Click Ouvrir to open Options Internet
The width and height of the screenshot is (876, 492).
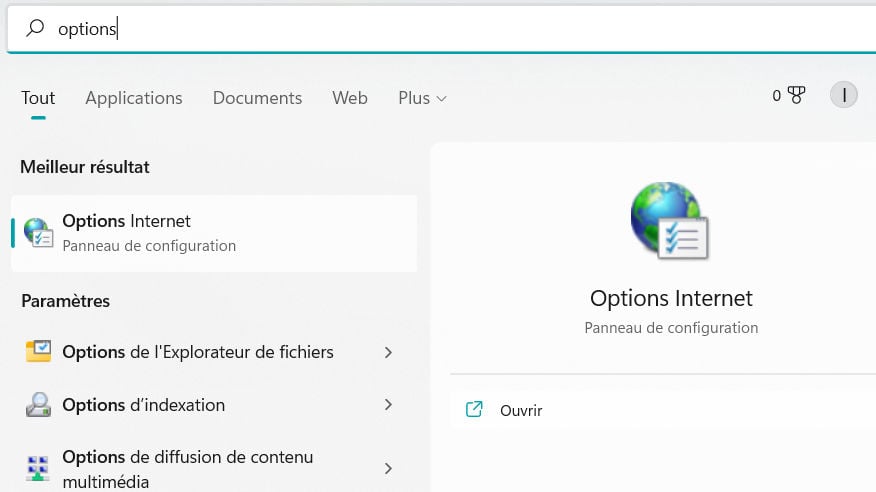pos(521,410)
